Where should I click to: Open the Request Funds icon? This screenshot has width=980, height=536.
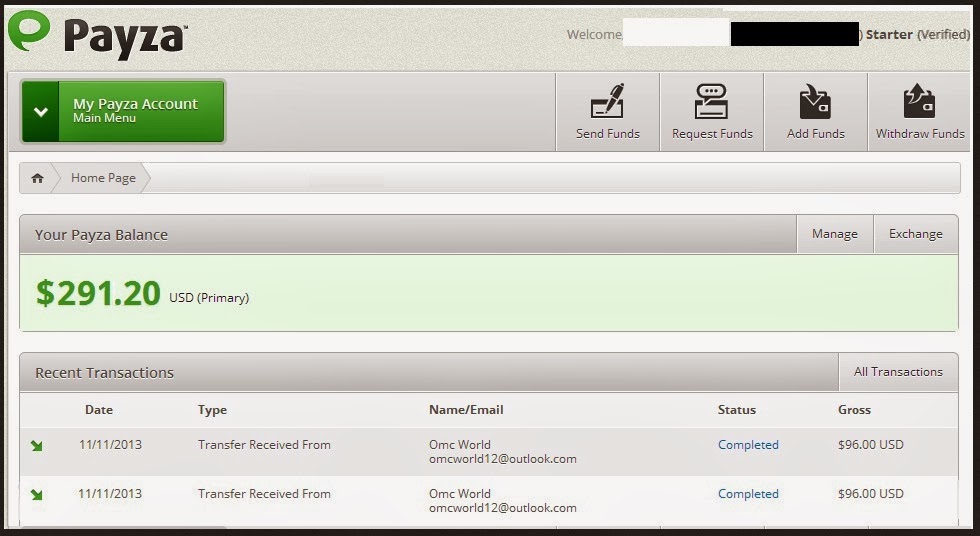click(x=711, y=101)
